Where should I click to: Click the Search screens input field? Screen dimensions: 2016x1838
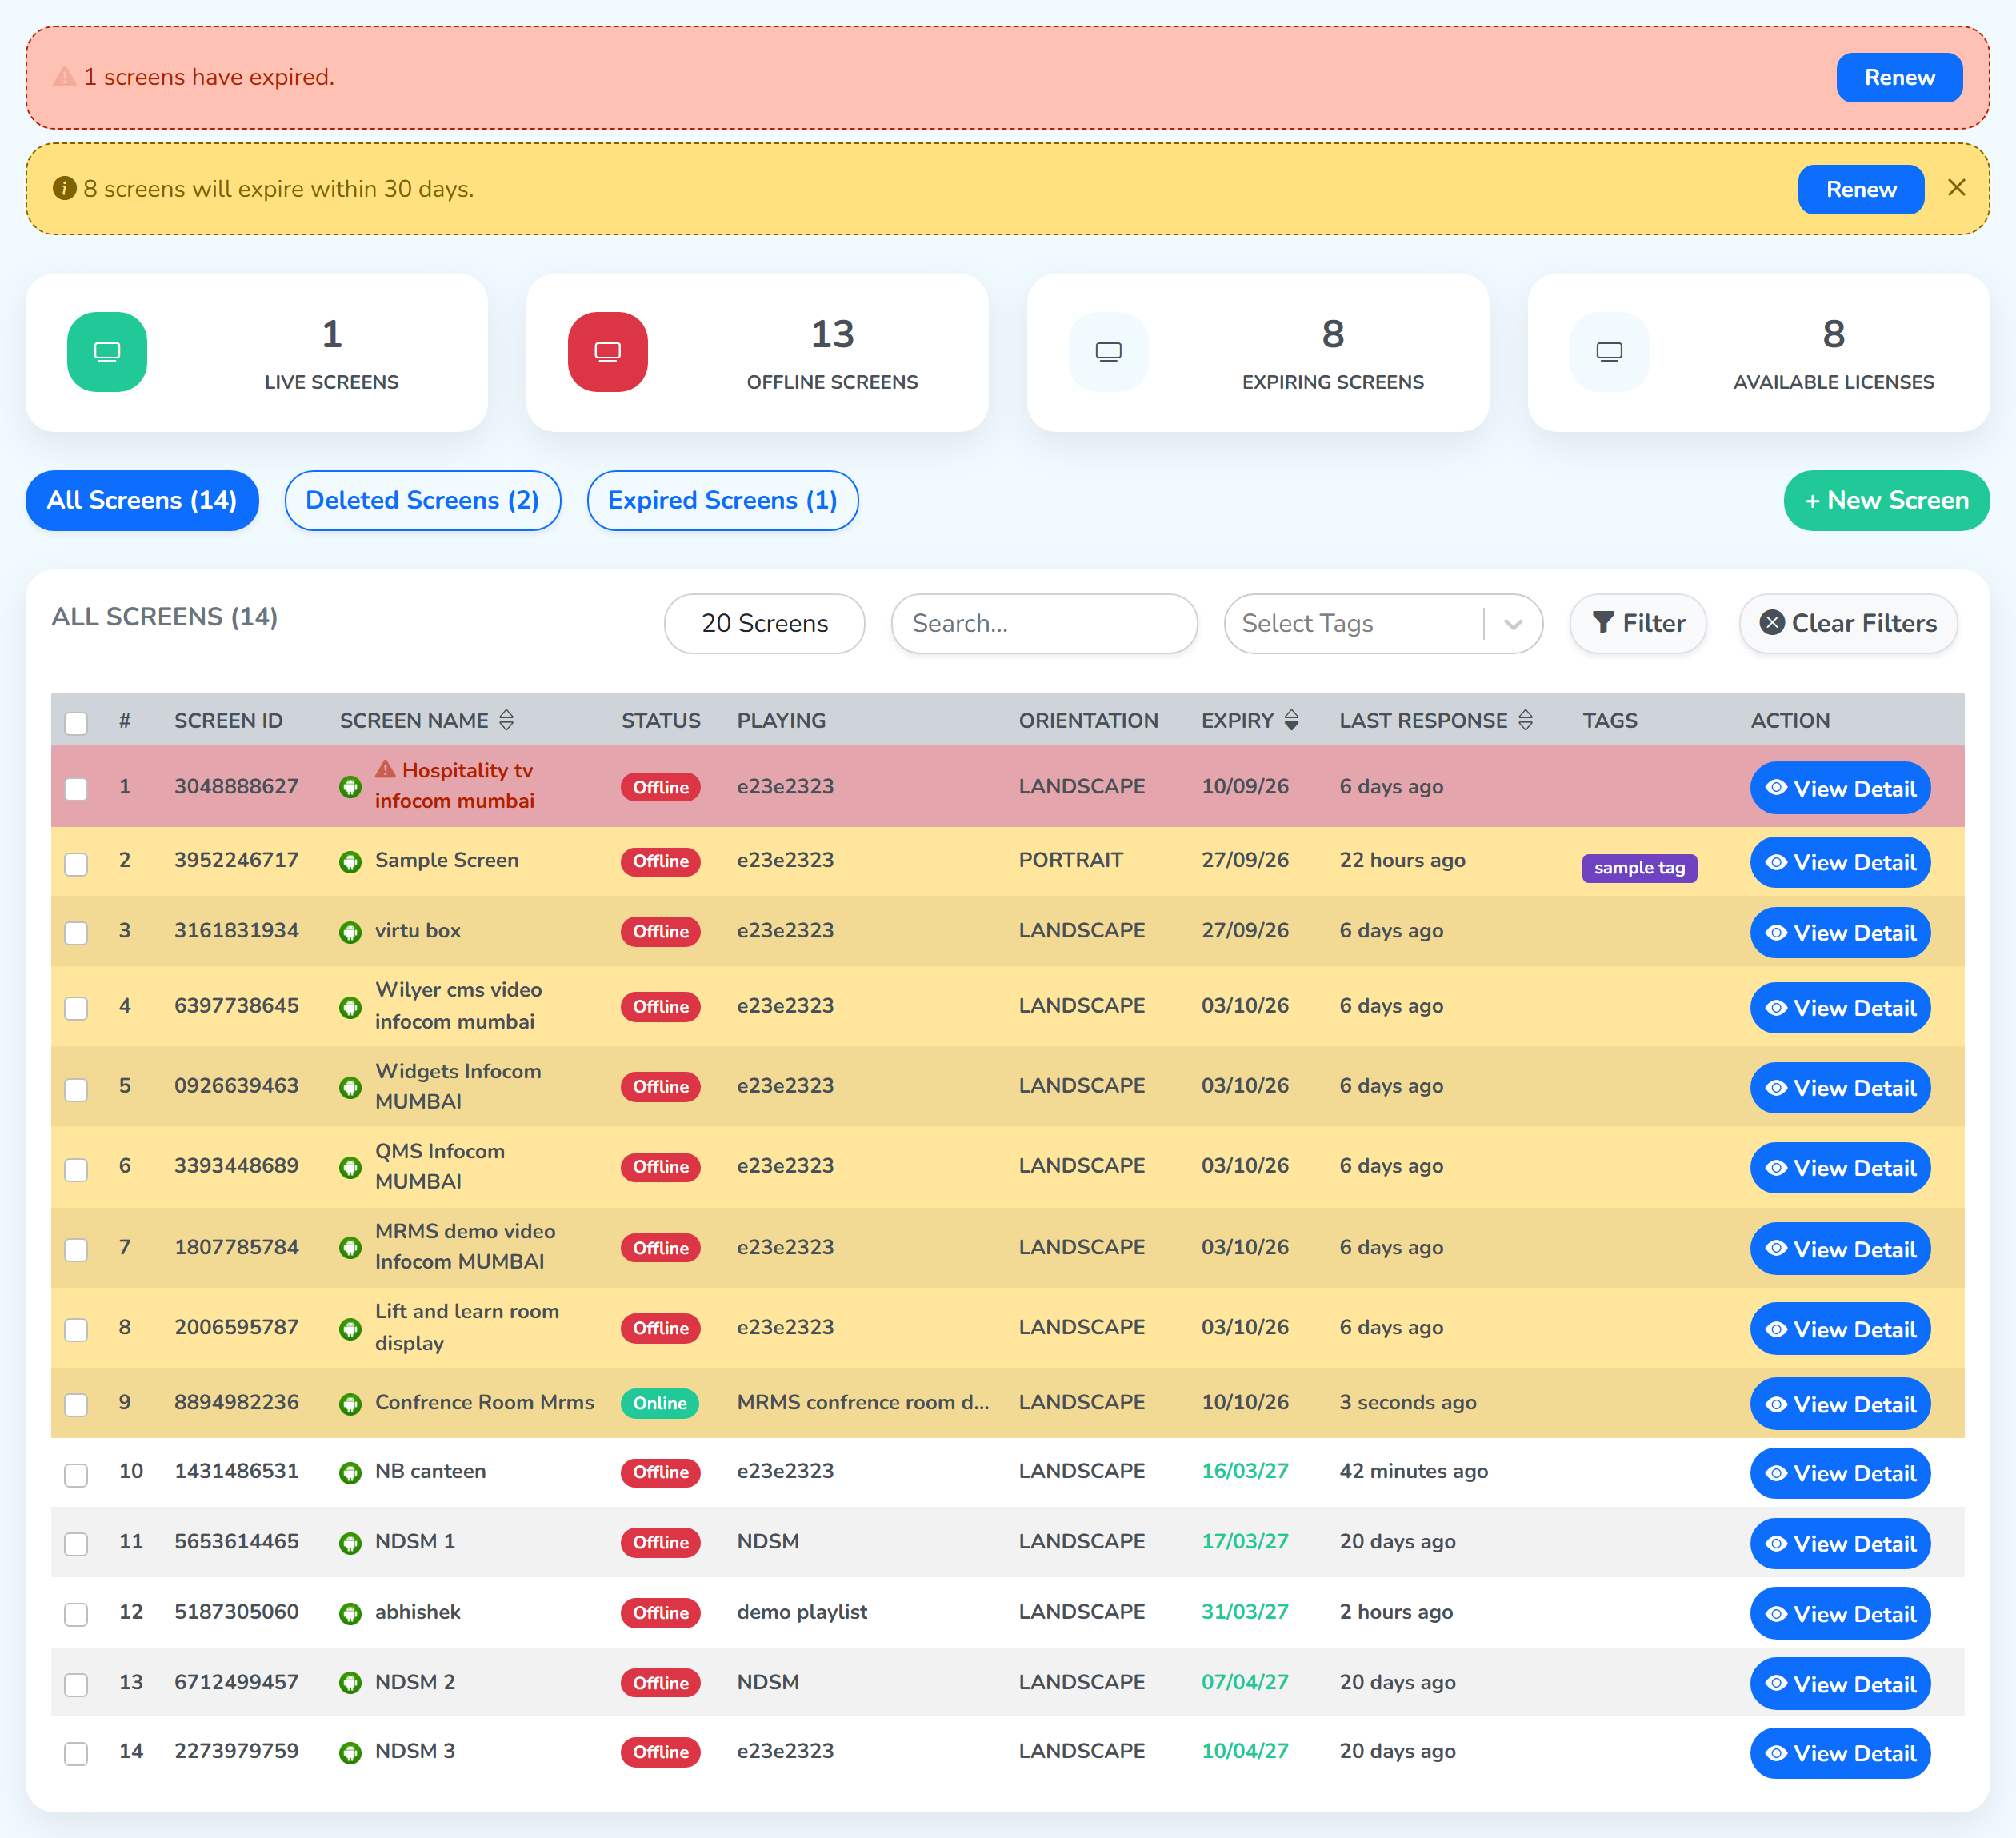point(1044,624)
